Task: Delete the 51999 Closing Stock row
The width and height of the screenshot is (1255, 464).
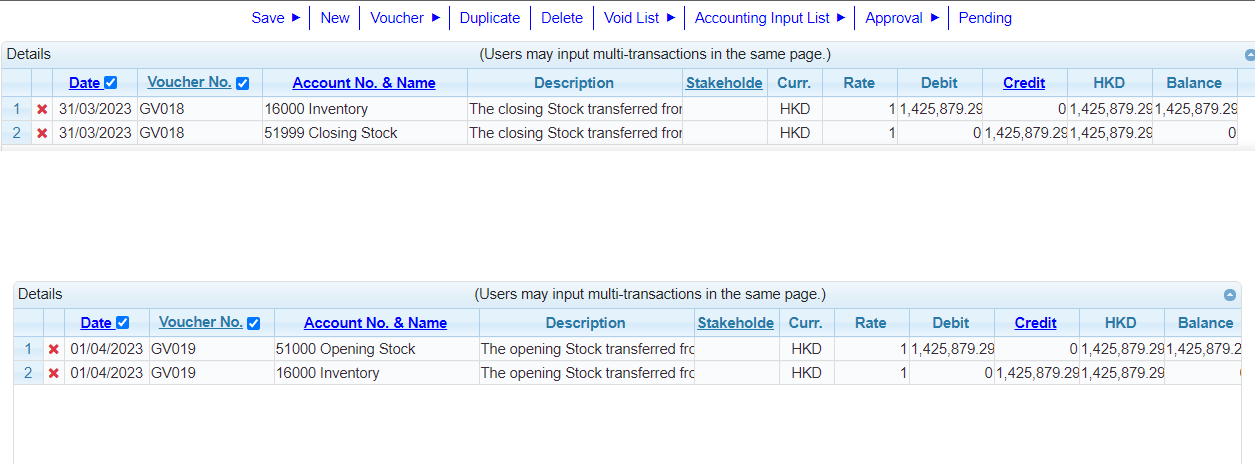Action: click(x=42, y=133)
